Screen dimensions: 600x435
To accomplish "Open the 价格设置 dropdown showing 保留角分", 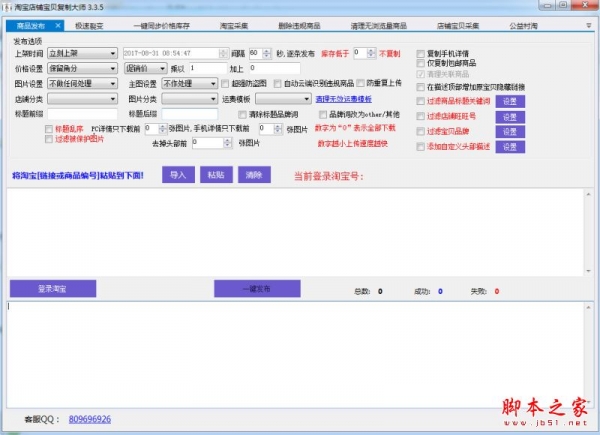I will [82, 68].
